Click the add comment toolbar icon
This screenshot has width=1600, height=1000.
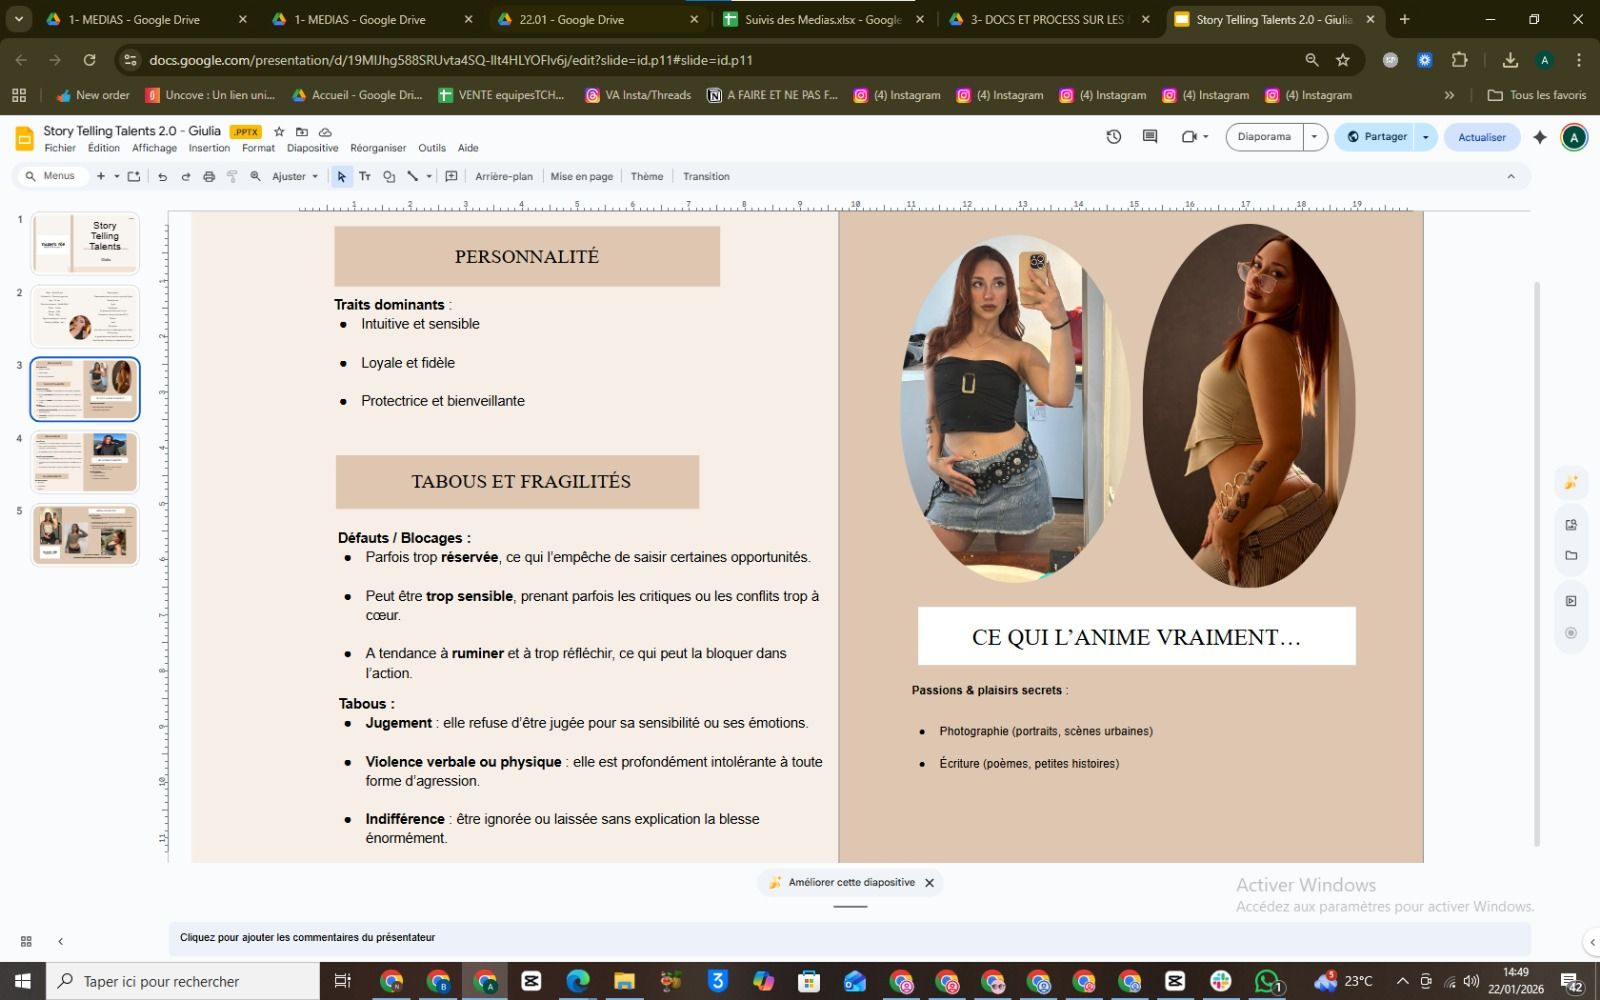(451, 177)
